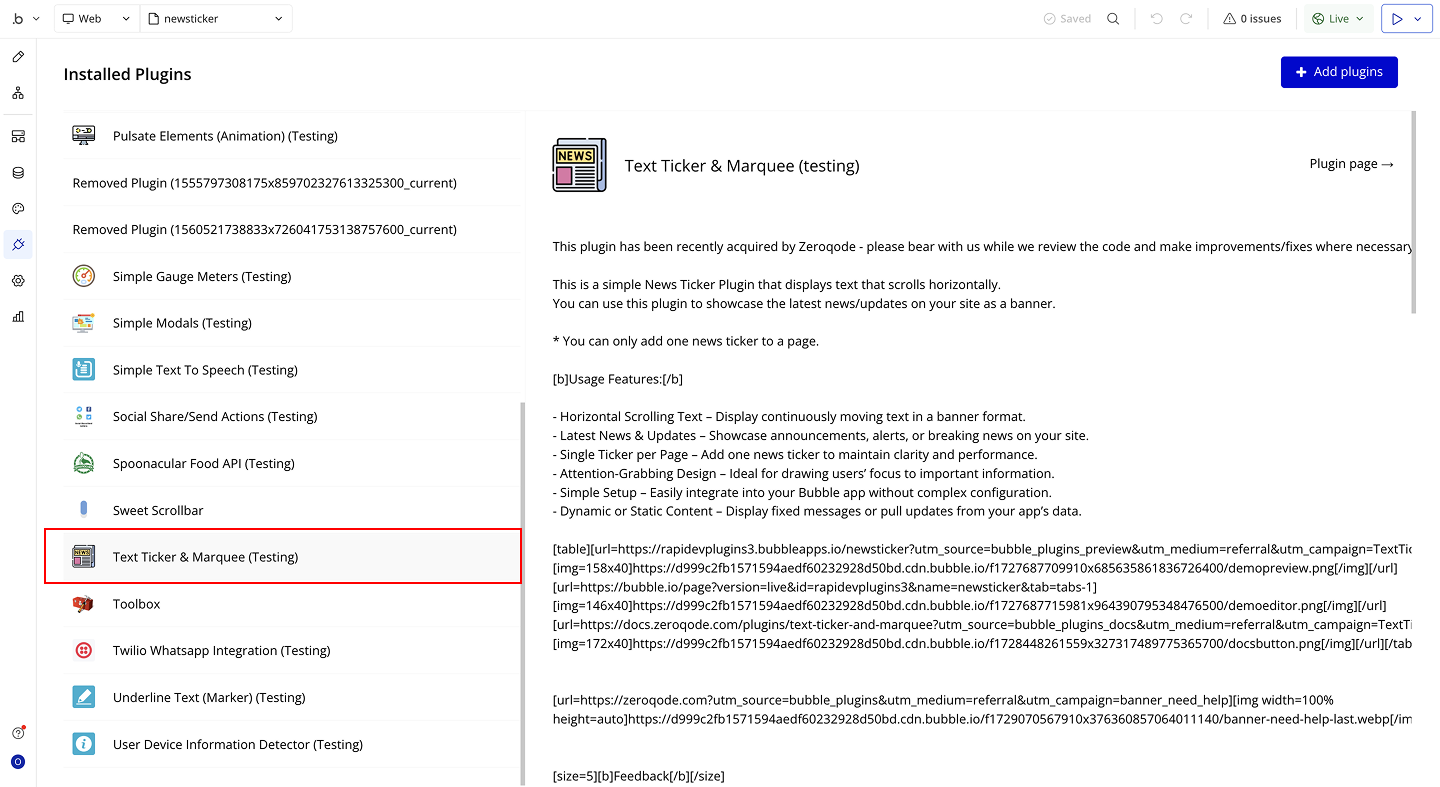
Task: Click the Sweet Scrollbar plugin icon
Action: (x=84, y=510)
